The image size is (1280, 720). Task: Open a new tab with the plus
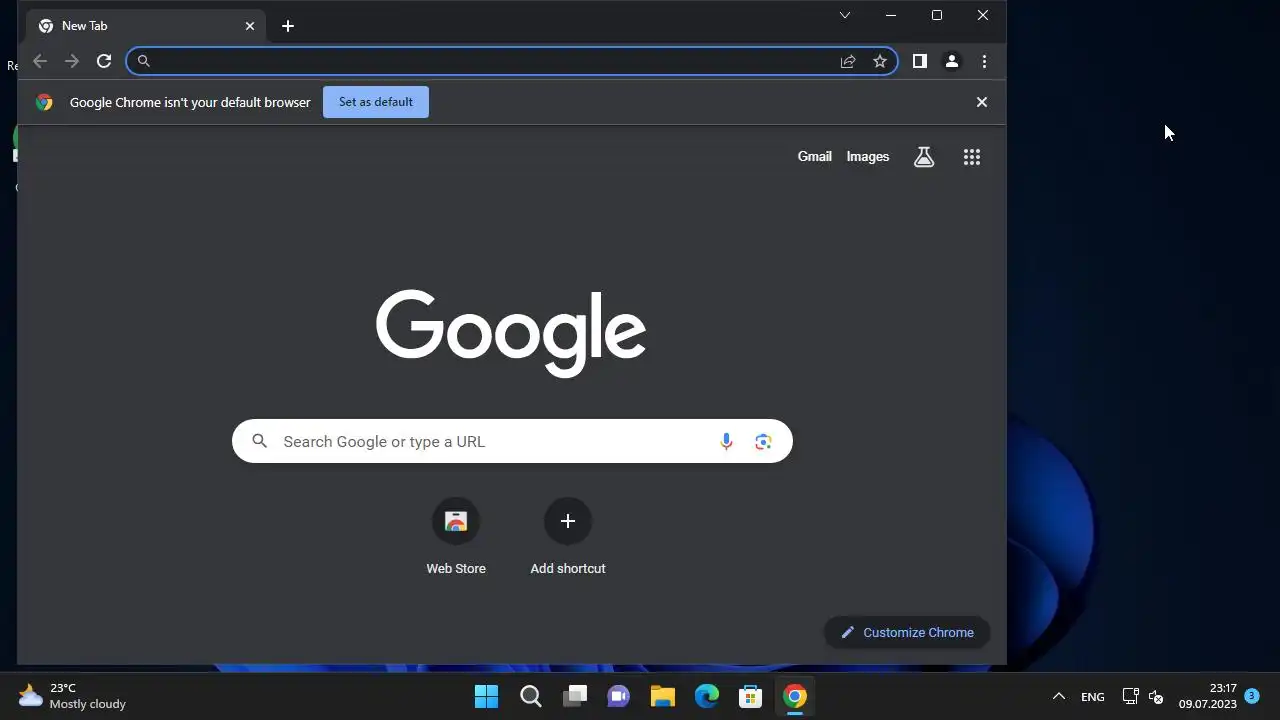pos(288,26)
